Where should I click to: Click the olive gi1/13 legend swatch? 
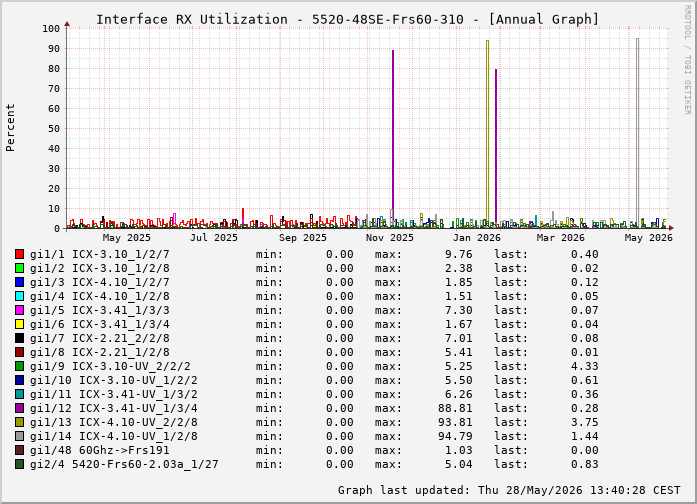19,422
